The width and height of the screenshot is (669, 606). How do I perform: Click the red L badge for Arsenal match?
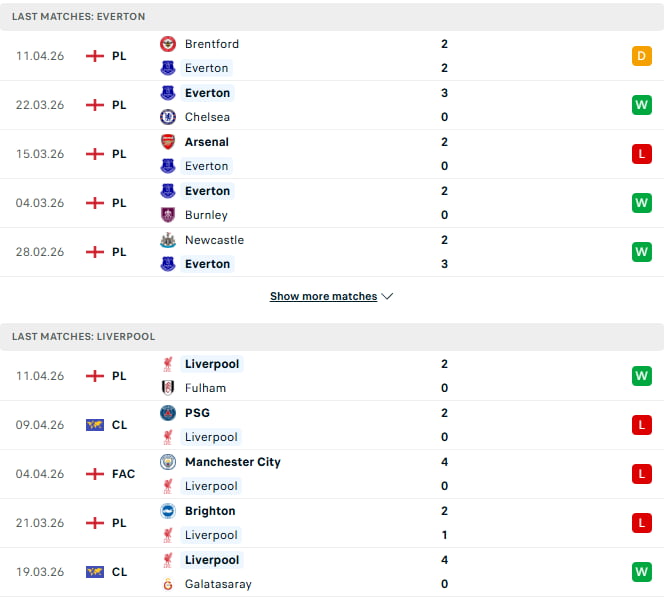click(x=641, y=154)
